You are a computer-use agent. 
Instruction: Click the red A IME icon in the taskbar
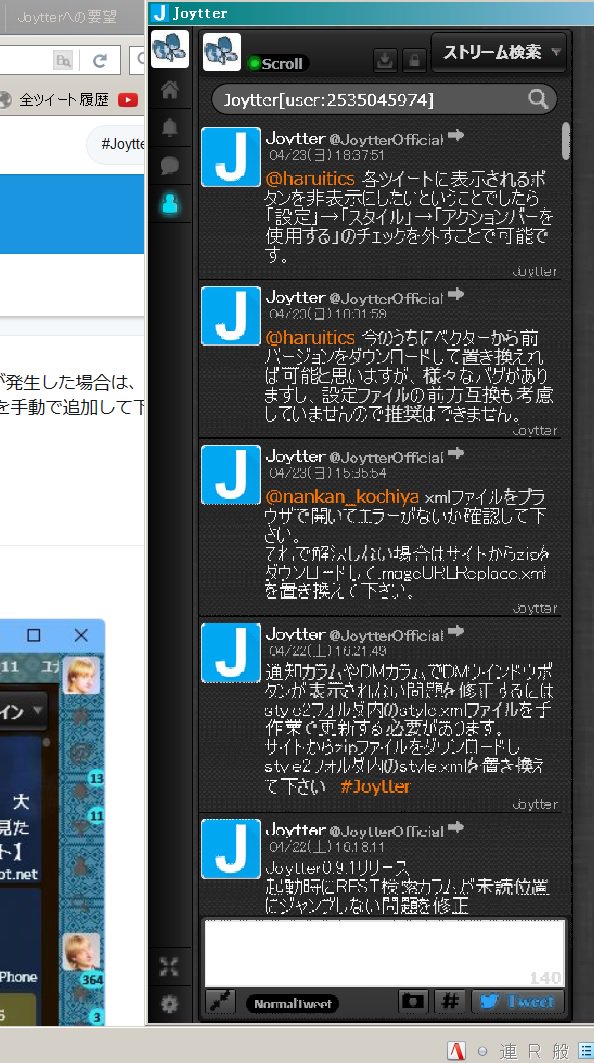pos(458,1051)
